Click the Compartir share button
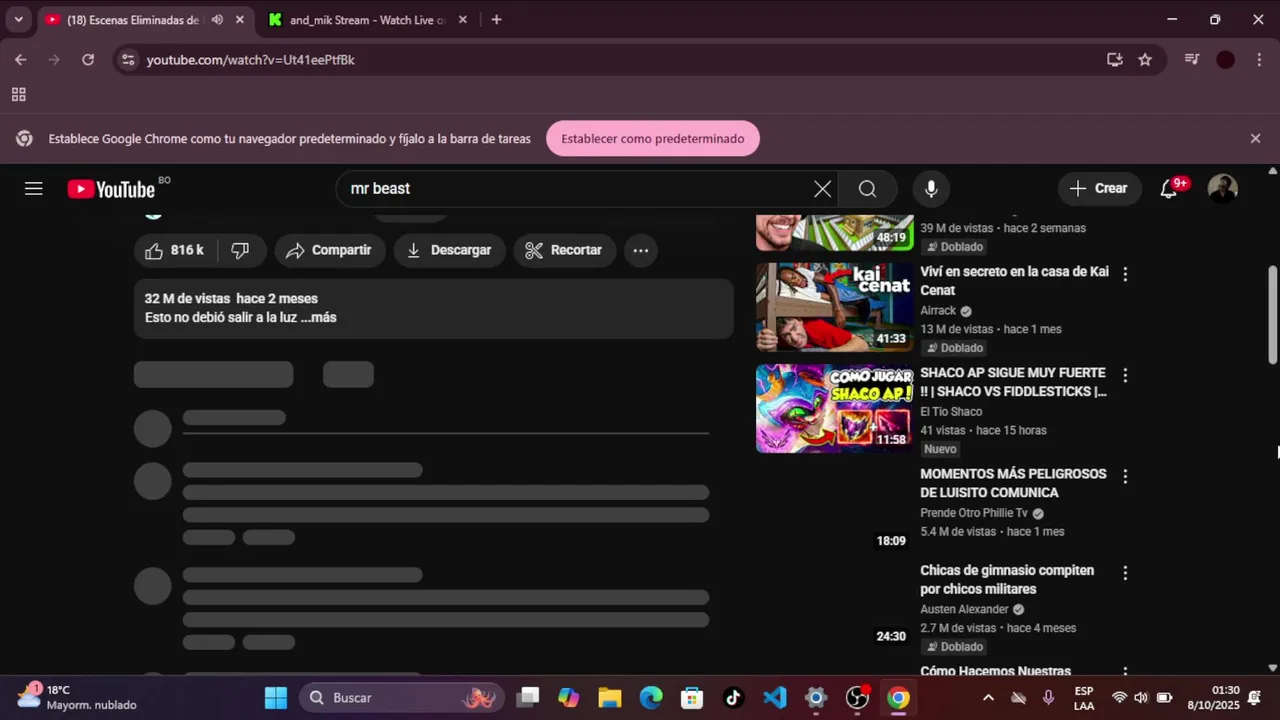Image resolution: width=1280 pixels, height=720 pixels. (329, 250)
